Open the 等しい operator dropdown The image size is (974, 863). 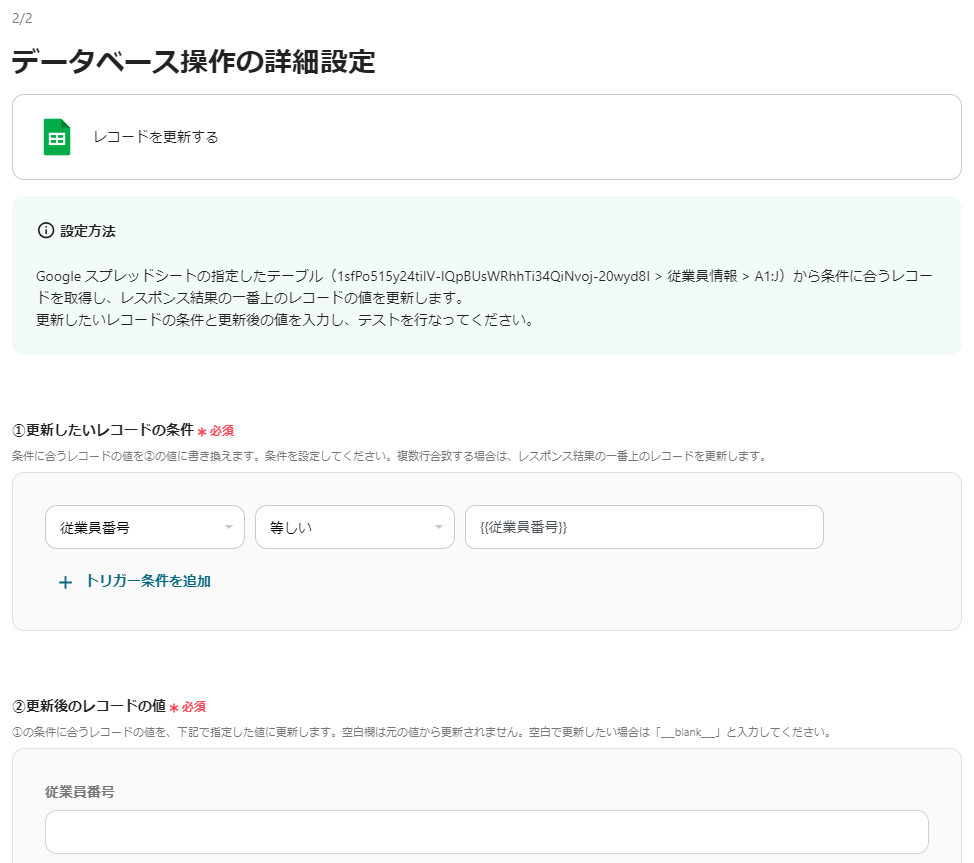[355, 527]
